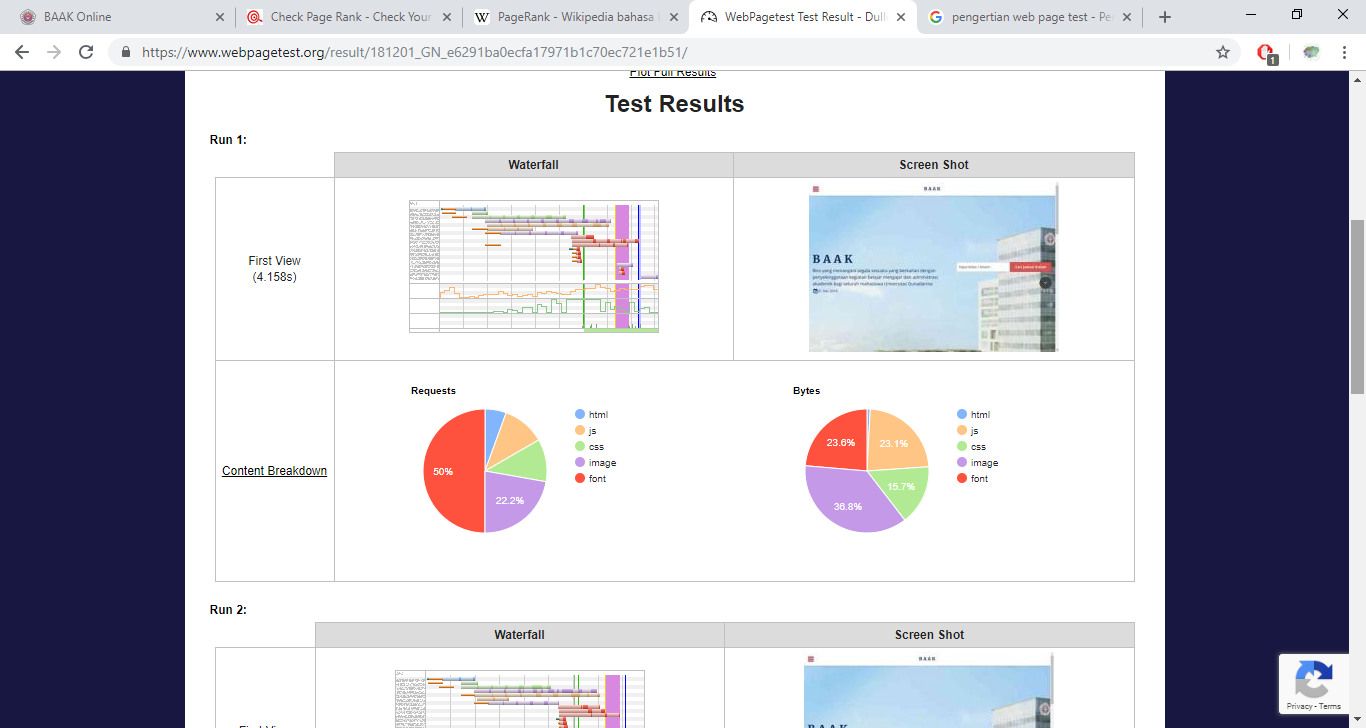
Task: Go back using browser back arrow
Action: click(x=22, y=52)
